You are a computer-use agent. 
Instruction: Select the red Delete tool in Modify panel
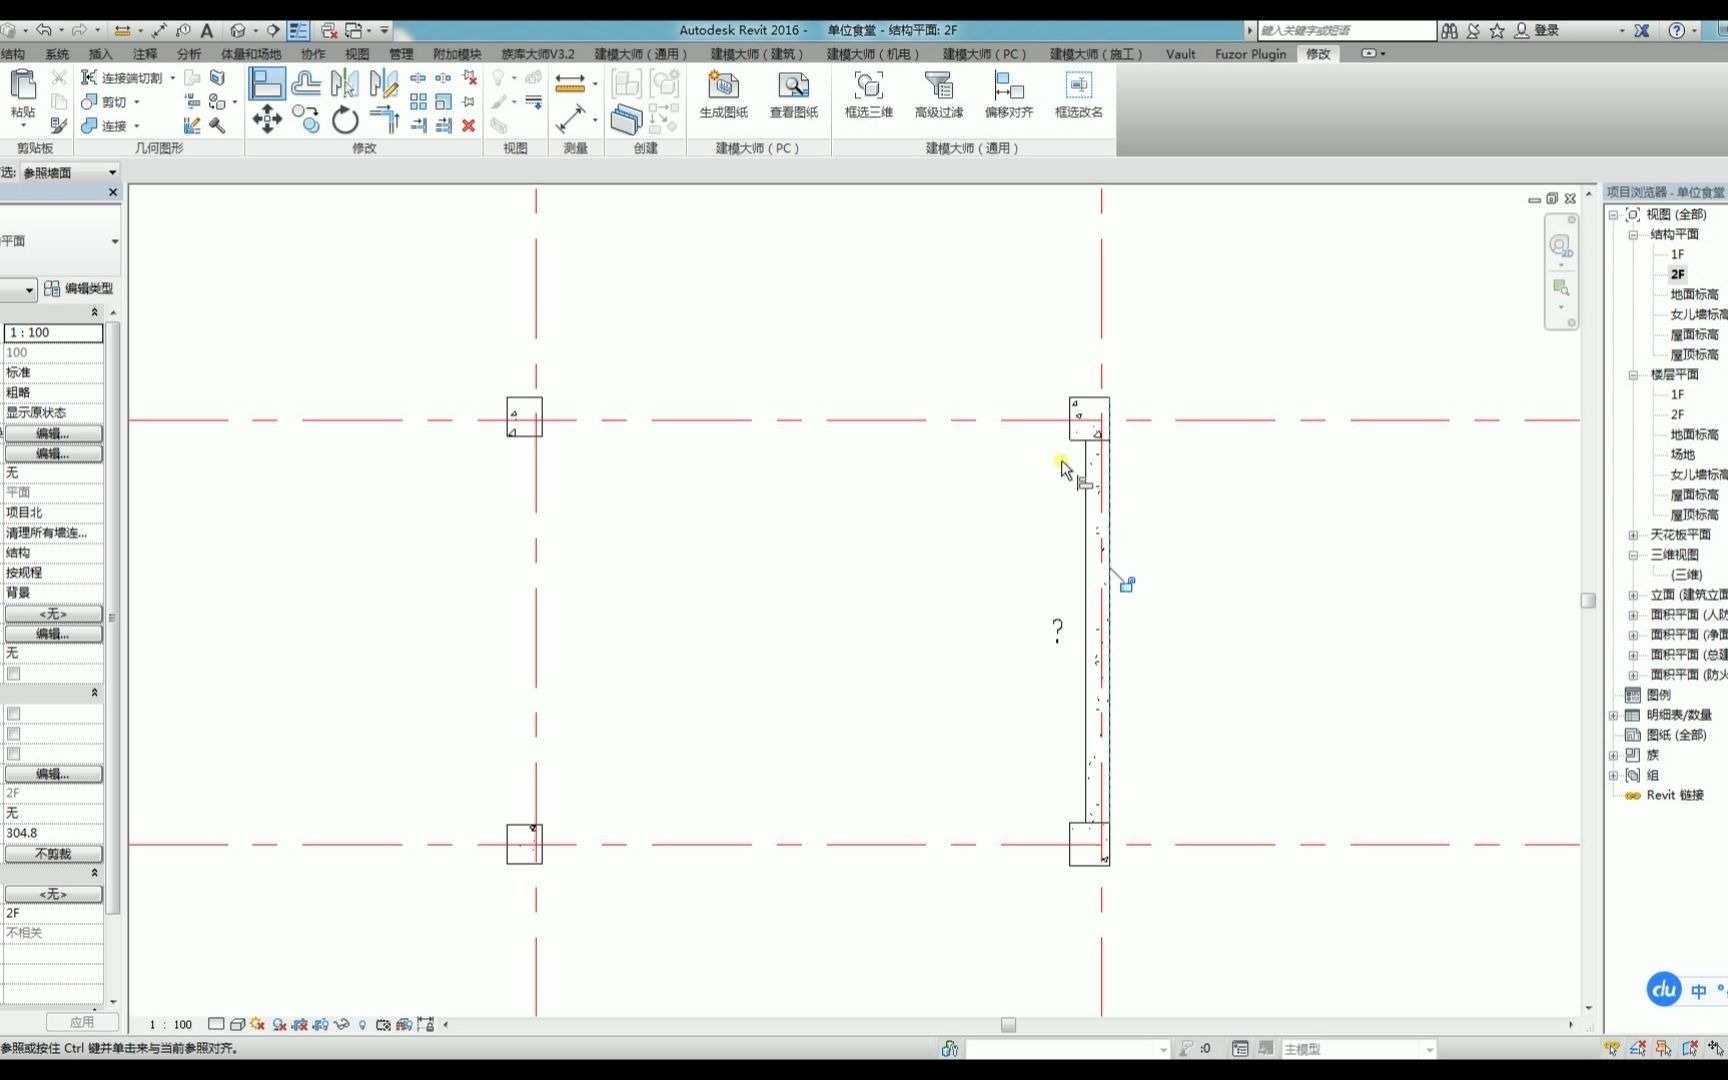tap(469, 126)
